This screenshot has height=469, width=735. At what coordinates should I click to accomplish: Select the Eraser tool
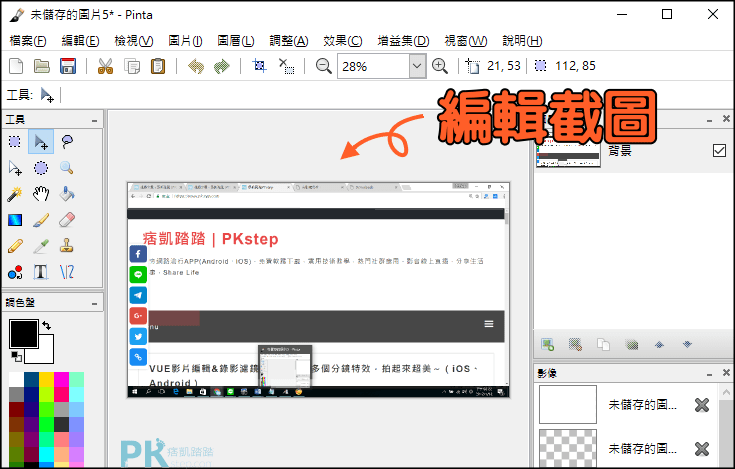[67, 220]
